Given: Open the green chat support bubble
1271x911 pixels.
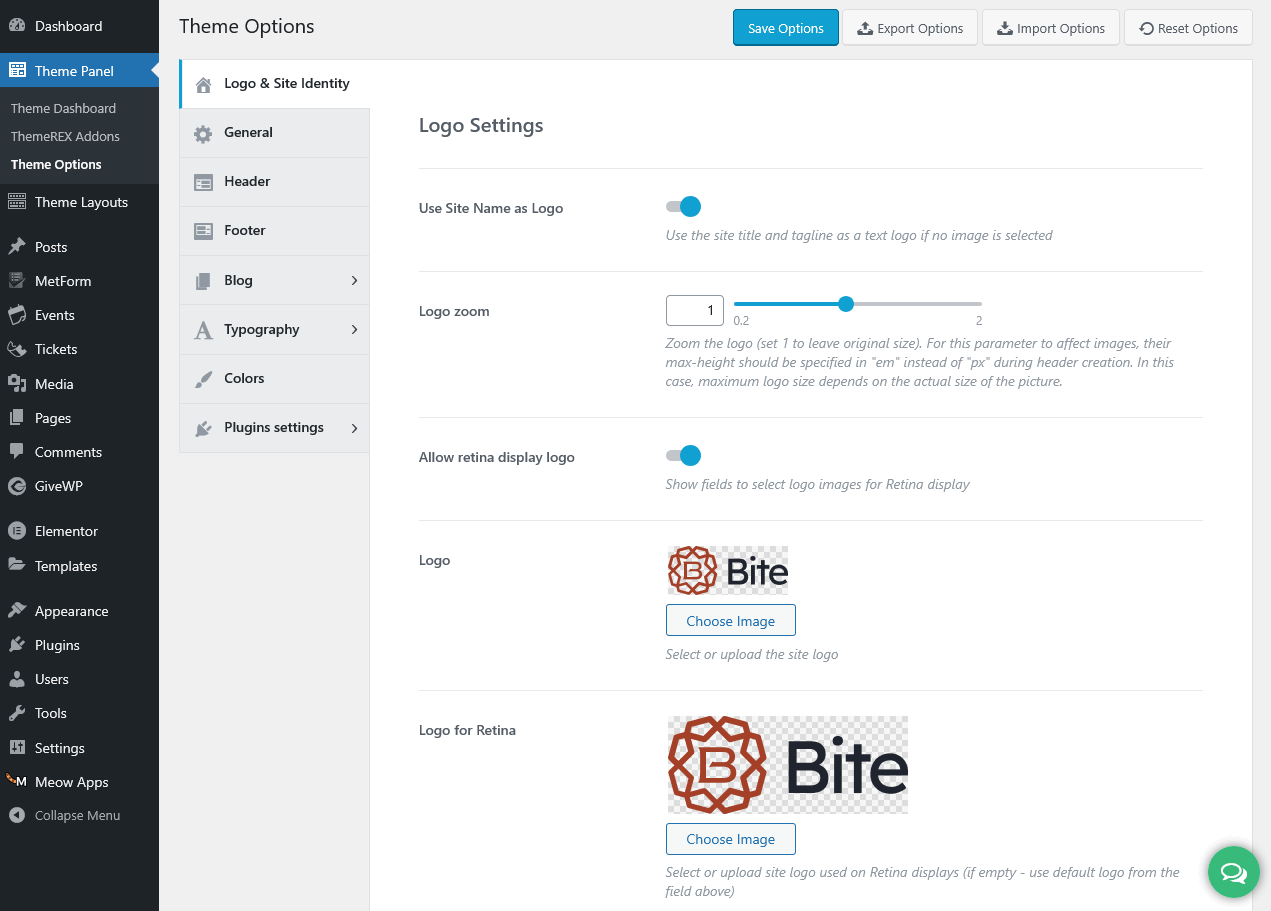Looking at the screenshot, I should pos(1234,872).
